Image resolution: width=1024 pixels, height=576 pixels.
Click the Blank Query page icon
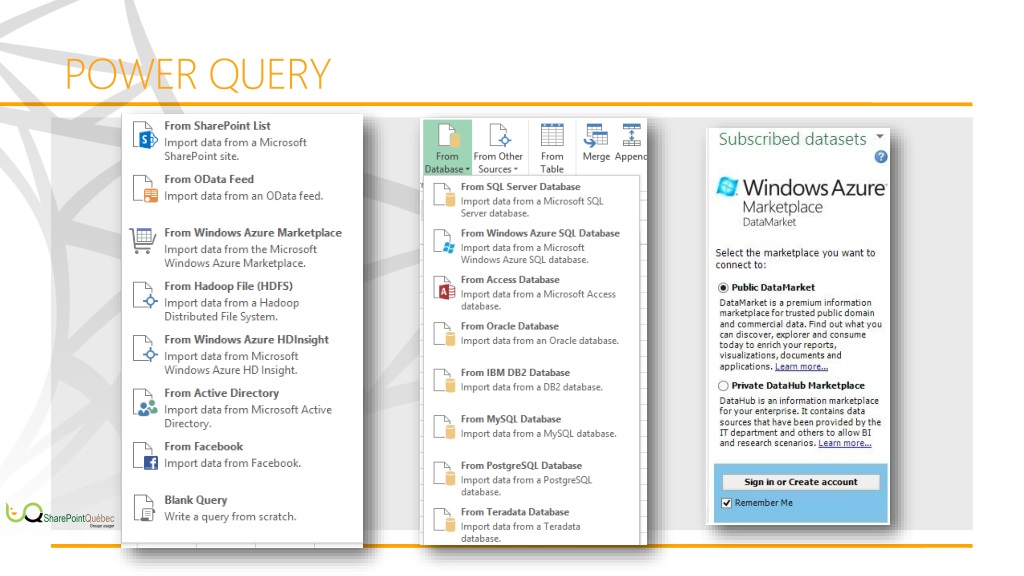coord(144,509)
